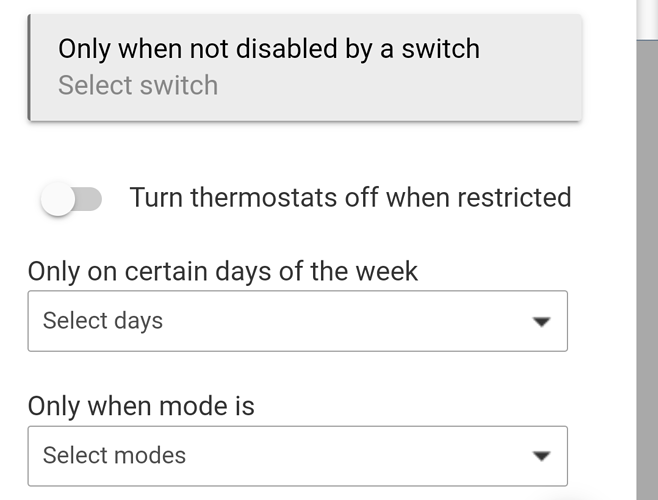Click the 'Select modes' placeholder text
This screenshot has height=500, width=658.
tap(114, 456)
